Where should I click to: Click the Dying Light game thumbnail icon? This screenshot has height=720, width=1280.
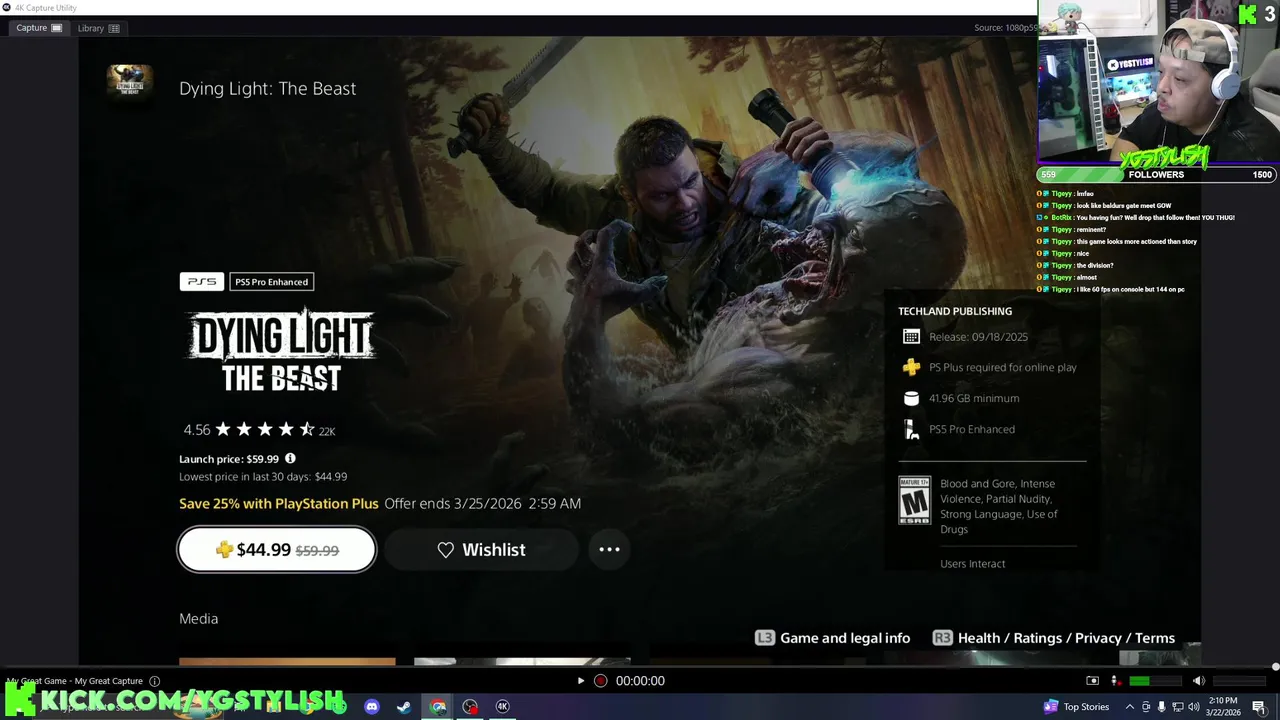click(130, 81)
